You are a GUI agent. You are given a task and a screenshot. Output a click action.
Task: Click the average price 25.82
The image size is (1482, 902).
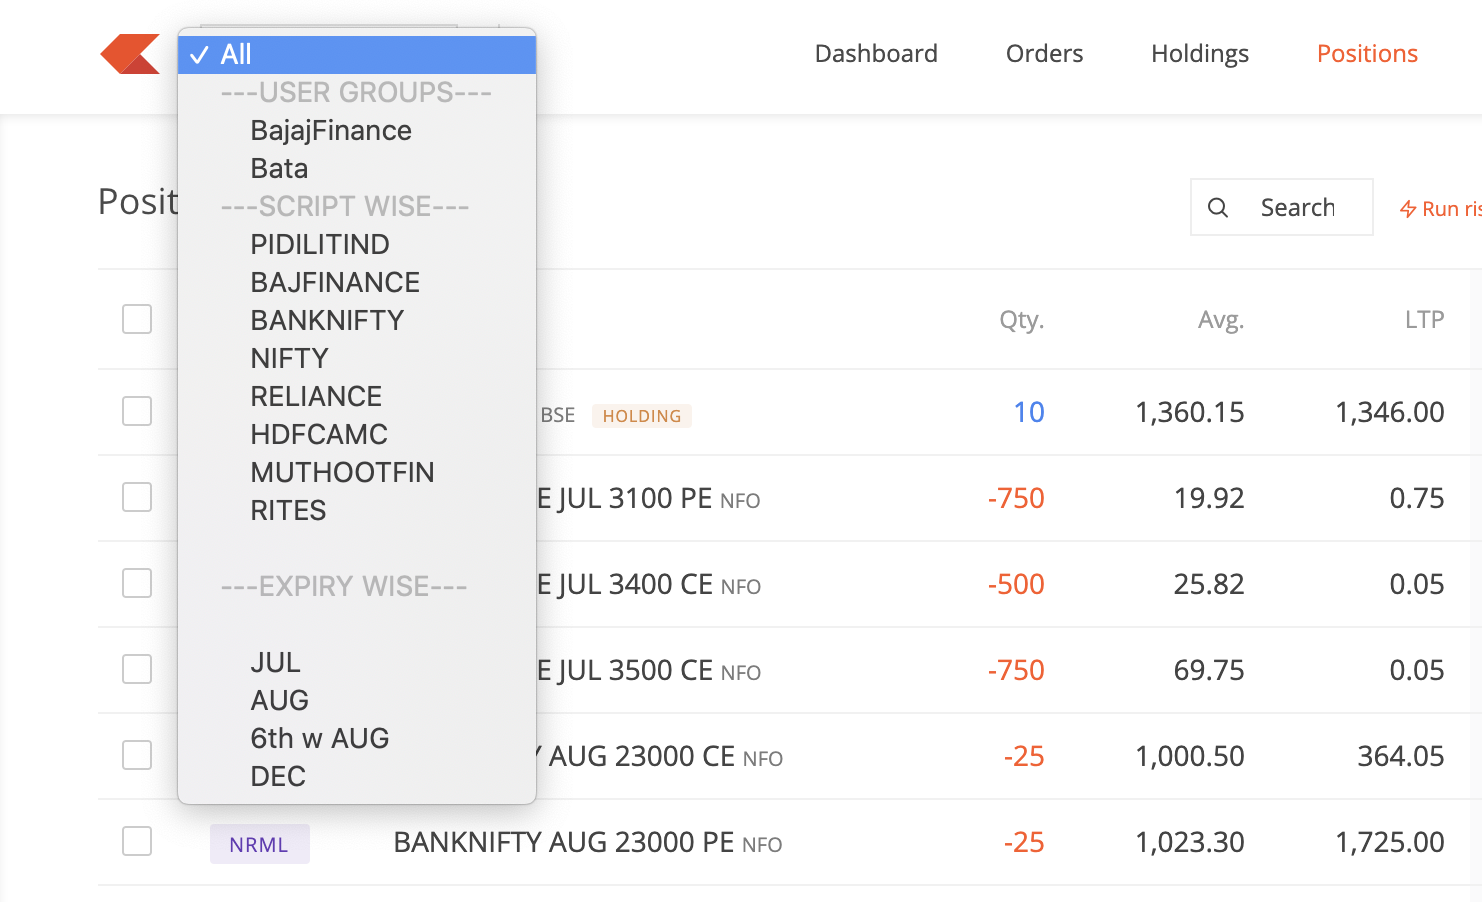coord(1209,584)
